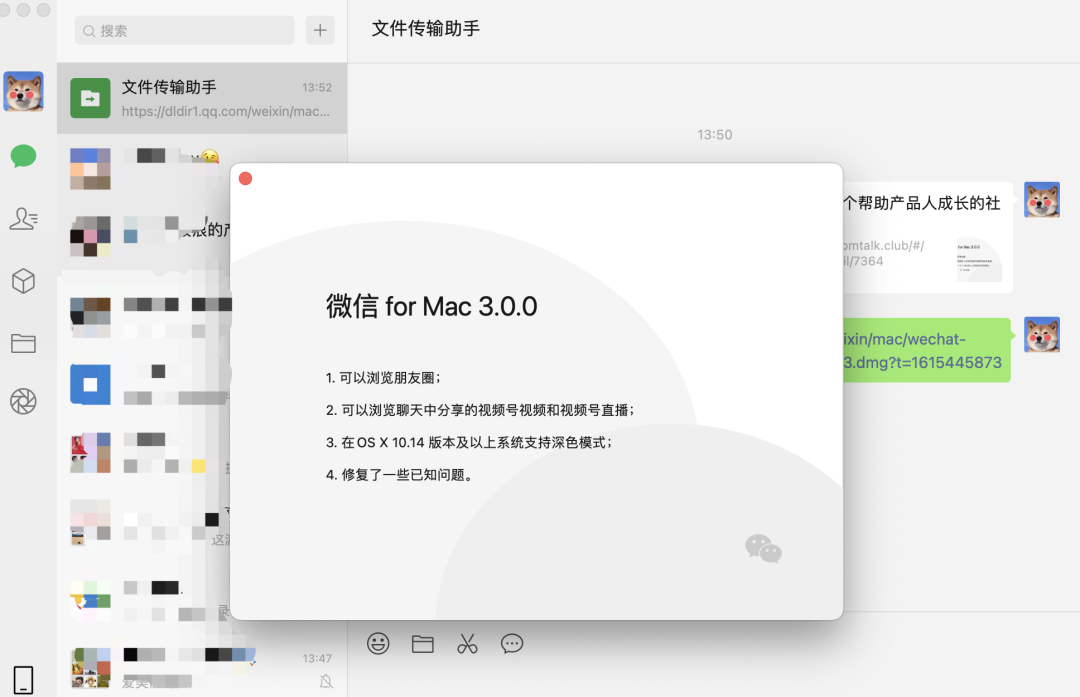1080x697 pixels.
Task: Take a screenshot with the scissors icon
Action: click(467, 644)
